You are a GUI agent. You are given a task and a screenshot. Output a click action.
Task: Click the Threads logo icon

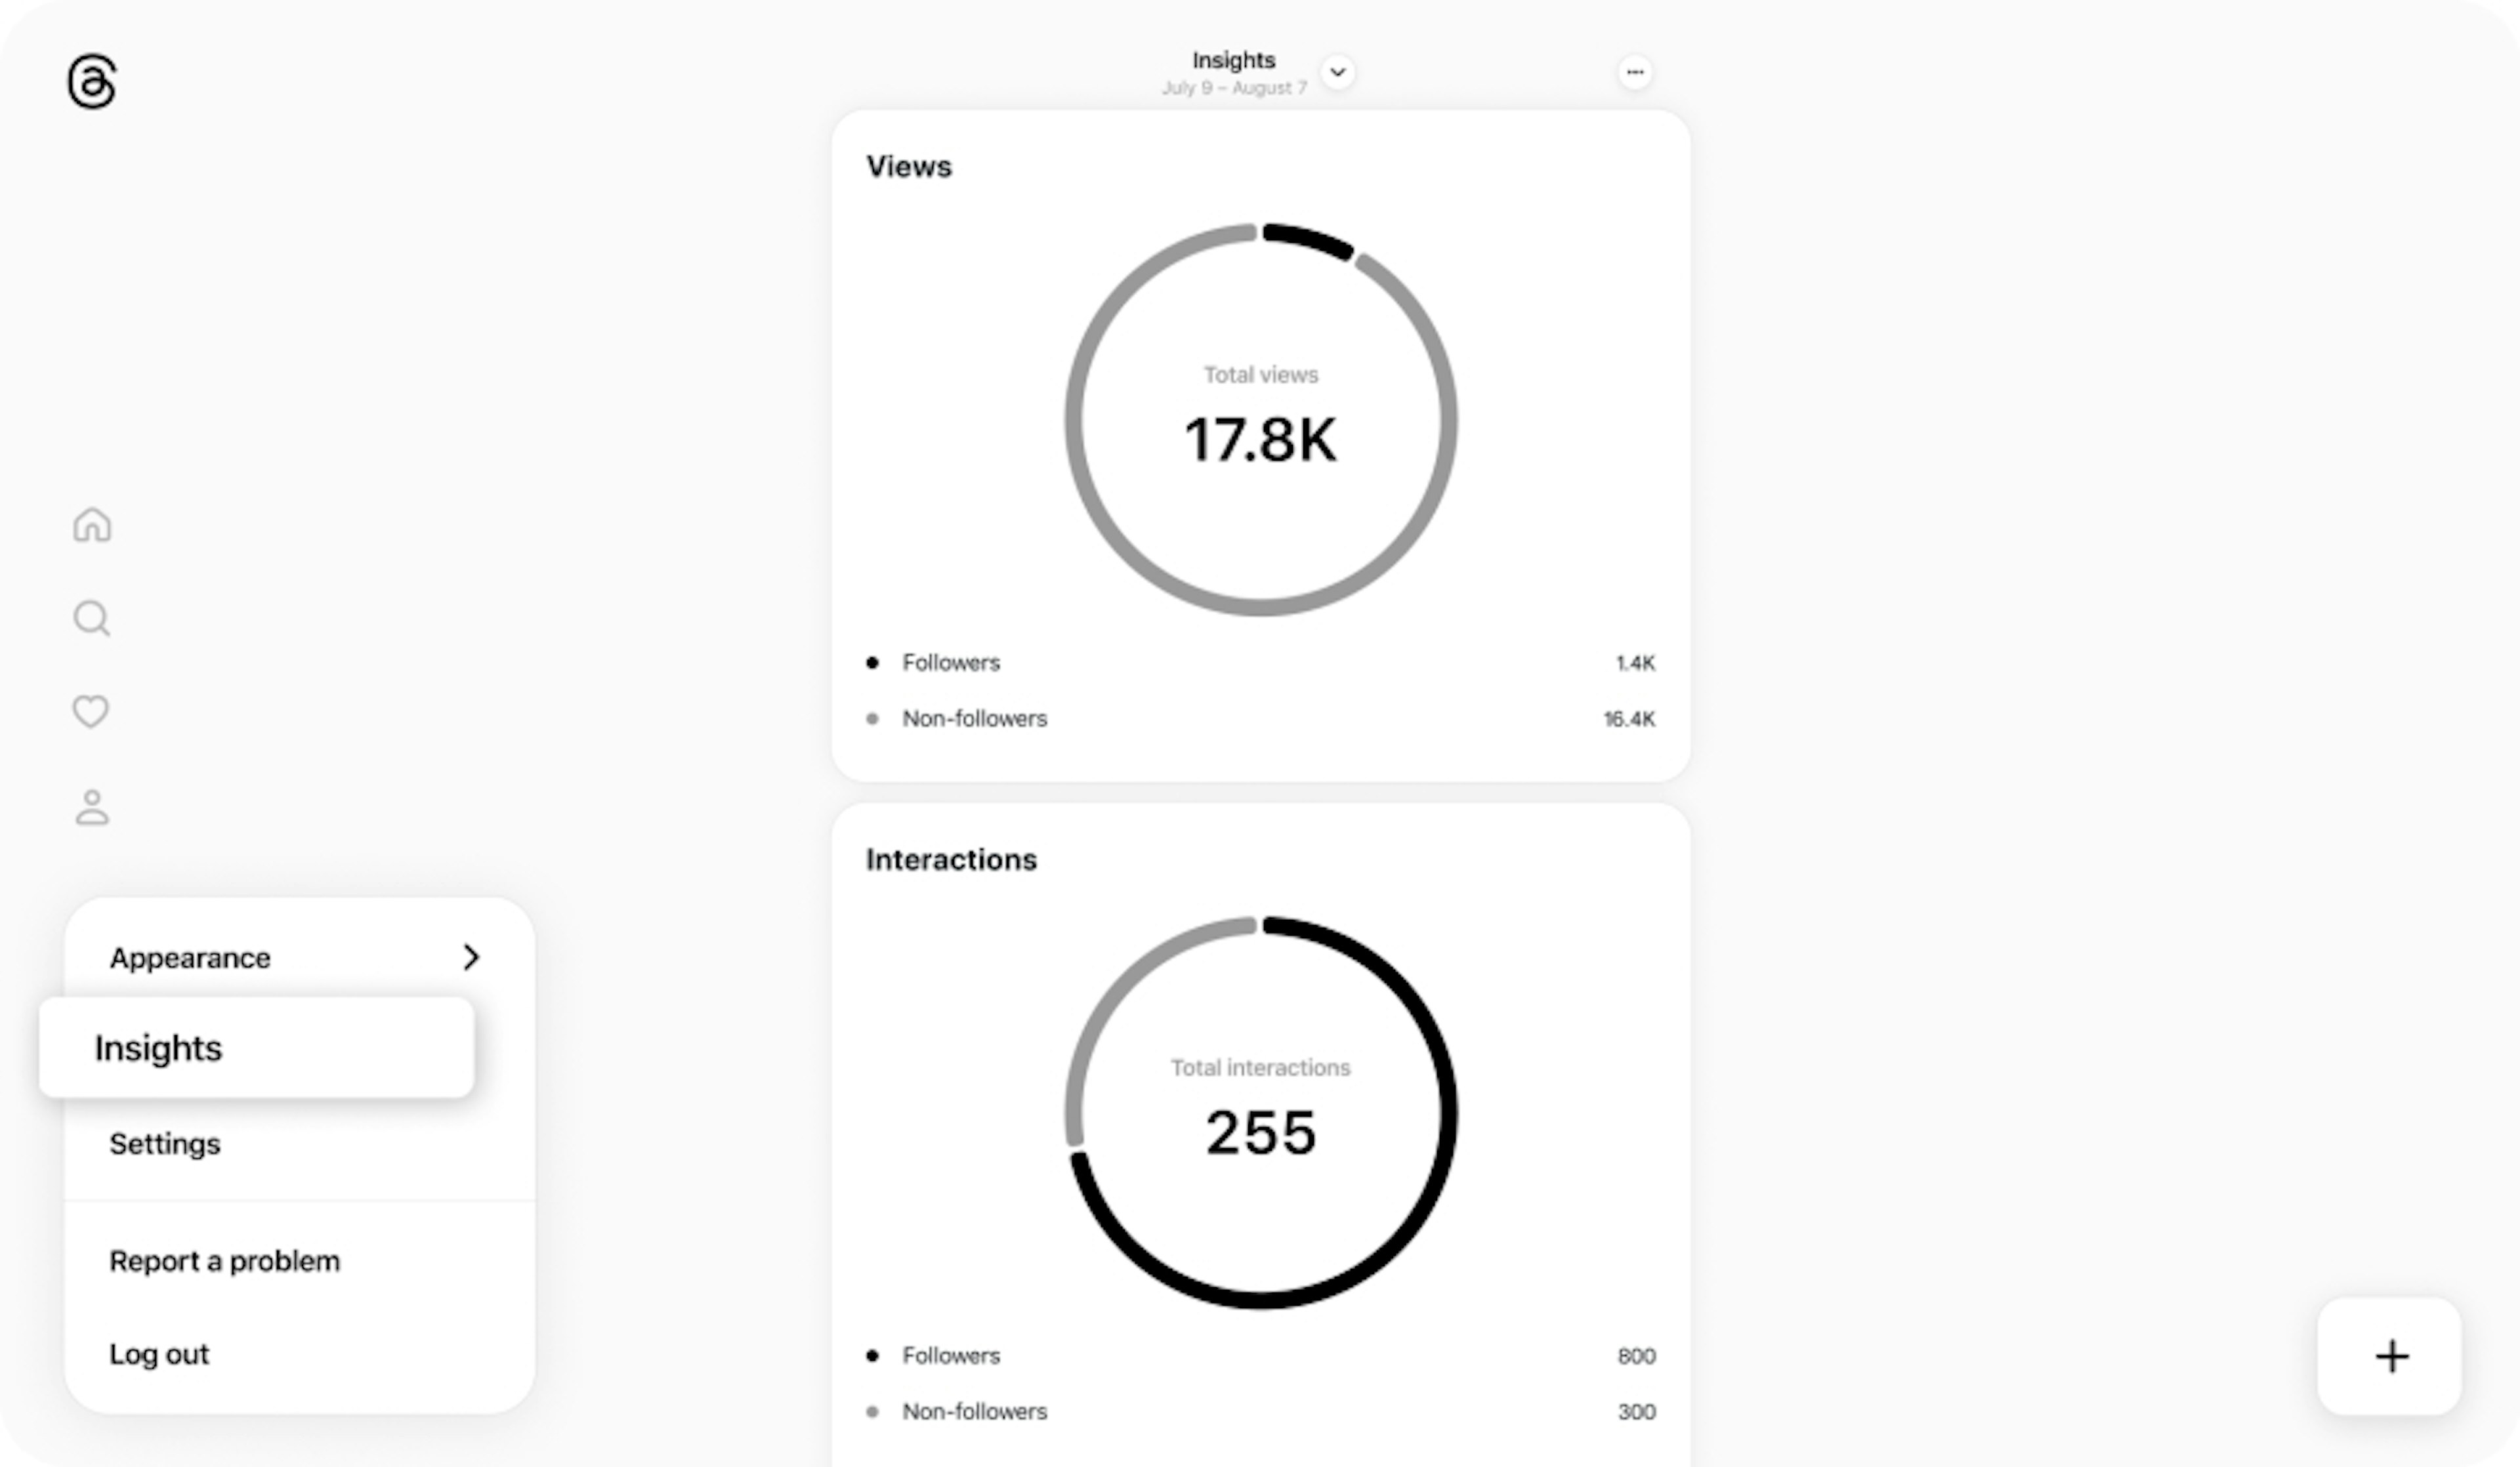coord(91,82)
